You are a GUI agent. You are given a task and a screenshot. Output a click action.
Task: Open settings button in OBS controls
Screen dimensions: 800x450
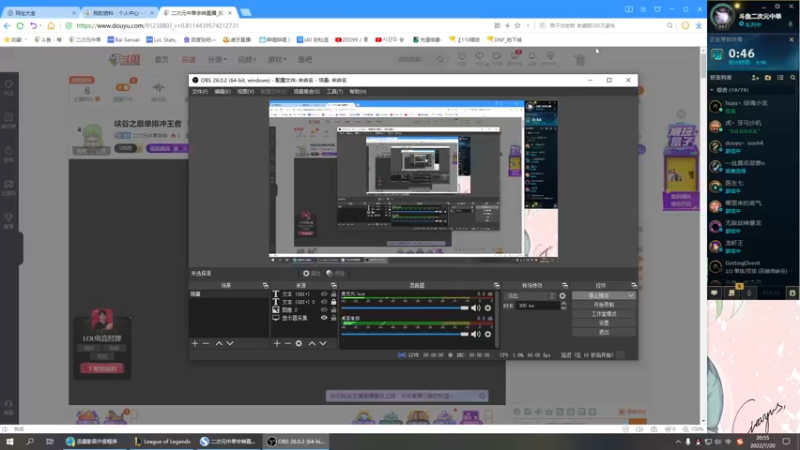pos(604,323)
